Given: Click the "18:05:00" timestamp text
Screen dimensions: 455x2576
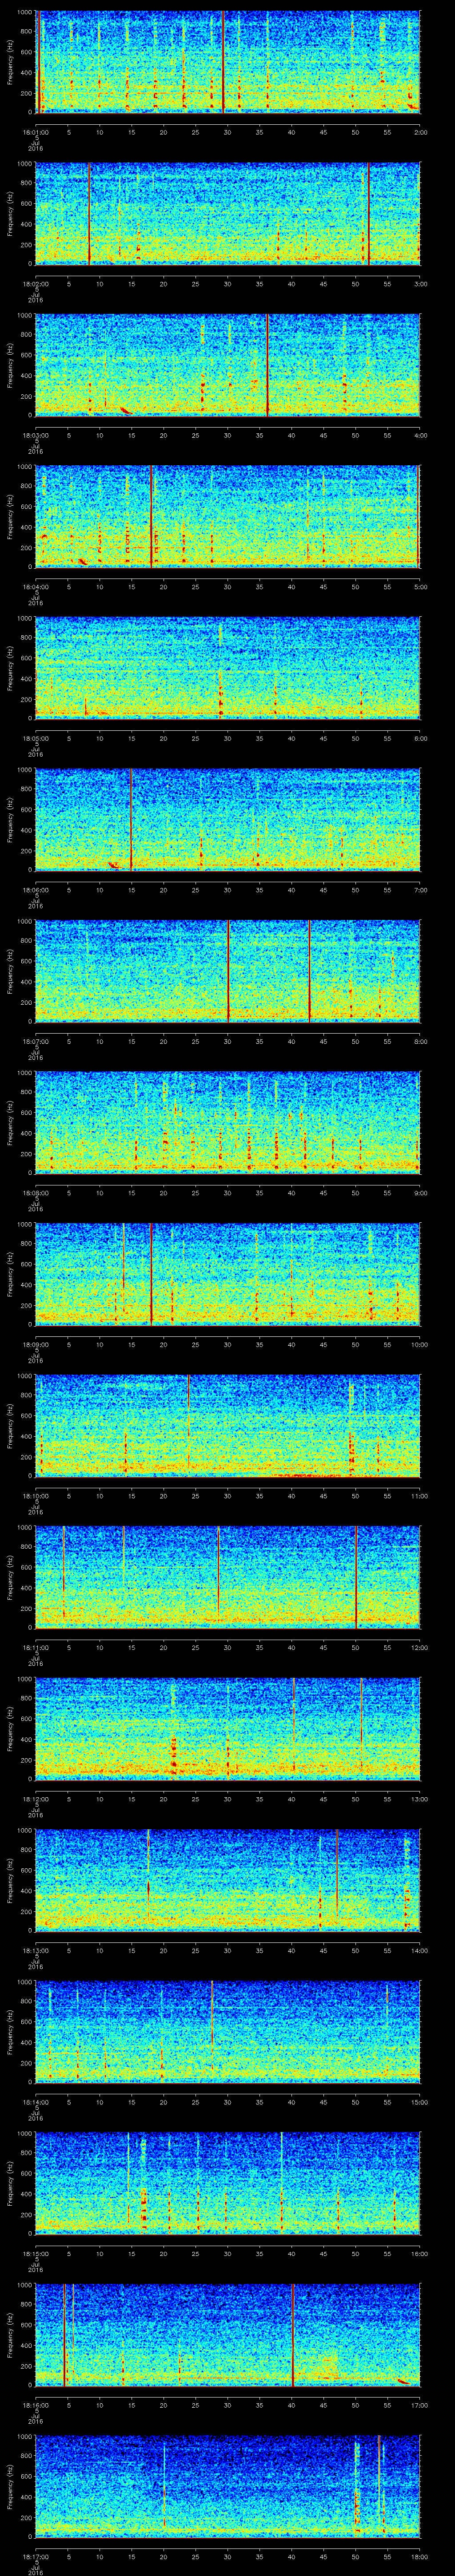Looking at the screenshot, I should [x=36, y=738].
